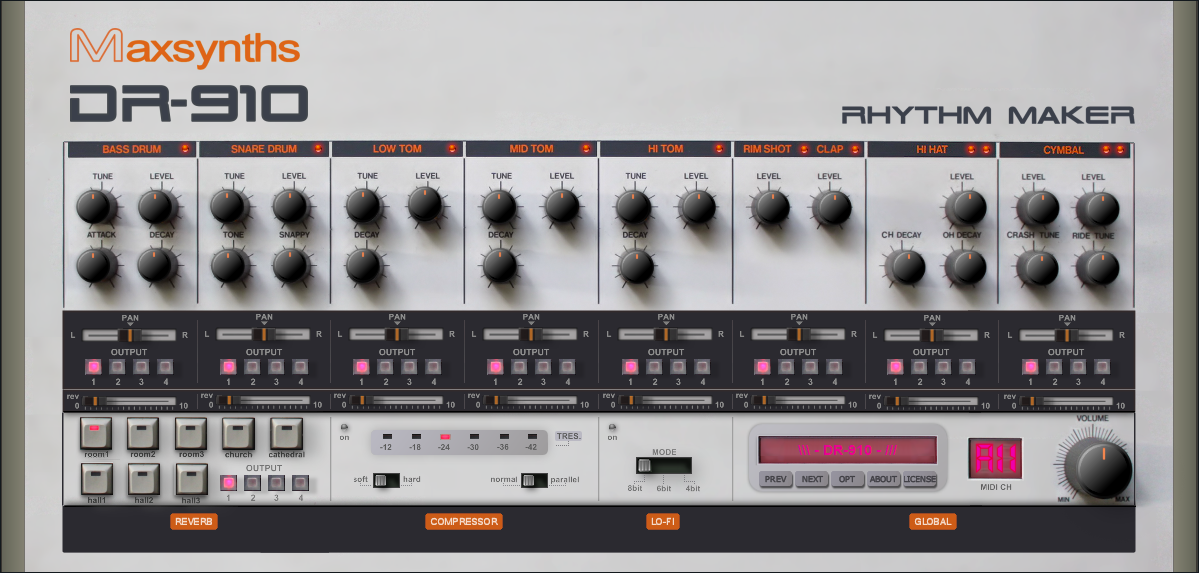This screenshot has height=573, width=1199.
Task: Toggle the compressor soft/hard switch
Action: coord(386,480)
